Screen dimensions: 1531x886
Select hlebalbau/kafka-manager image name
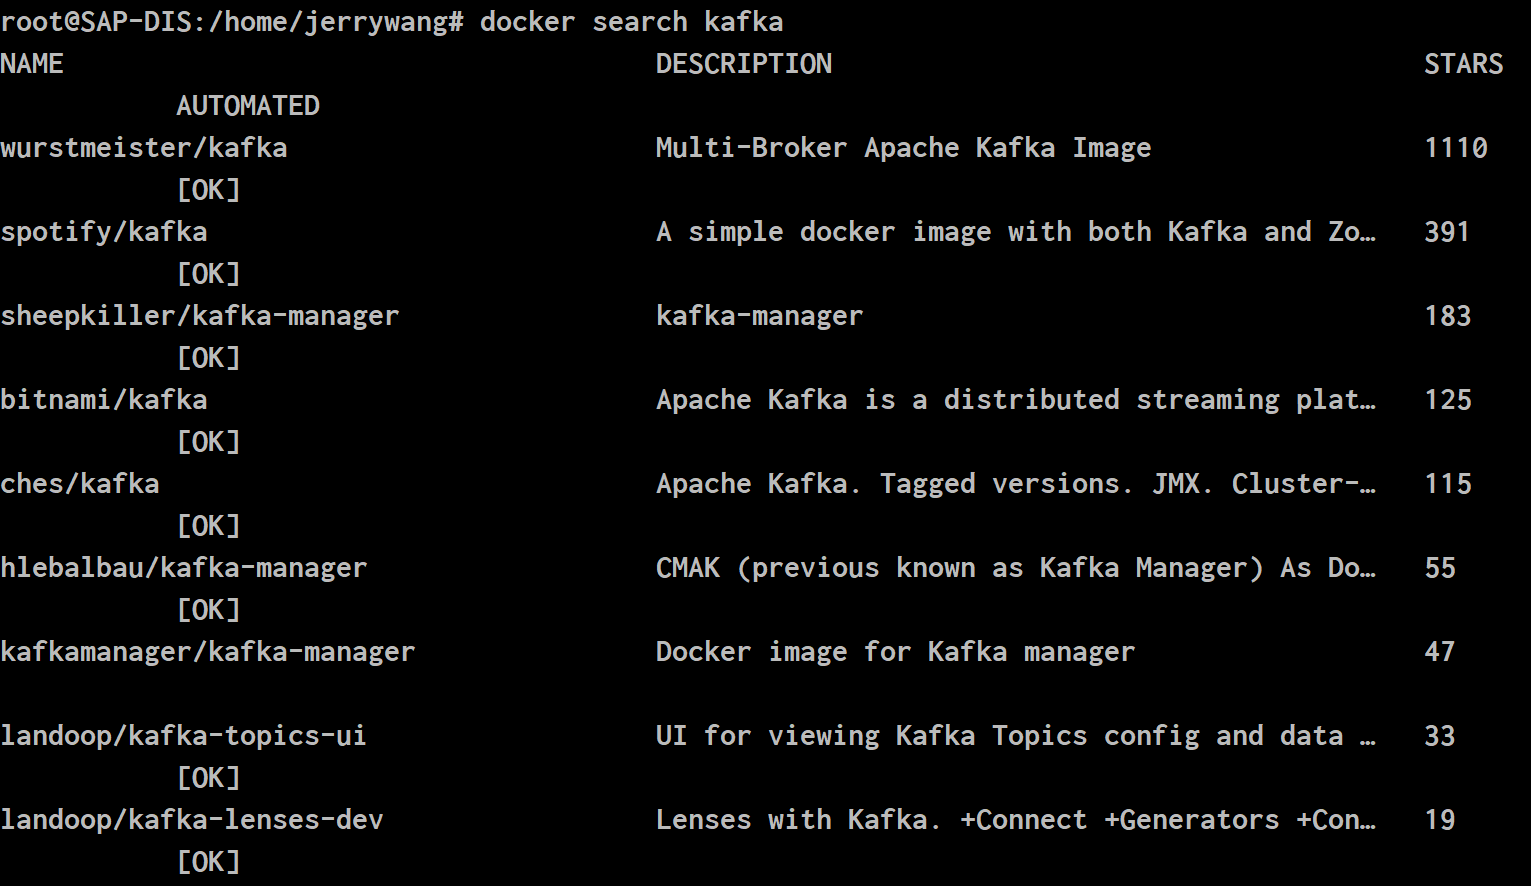point(184,568)
